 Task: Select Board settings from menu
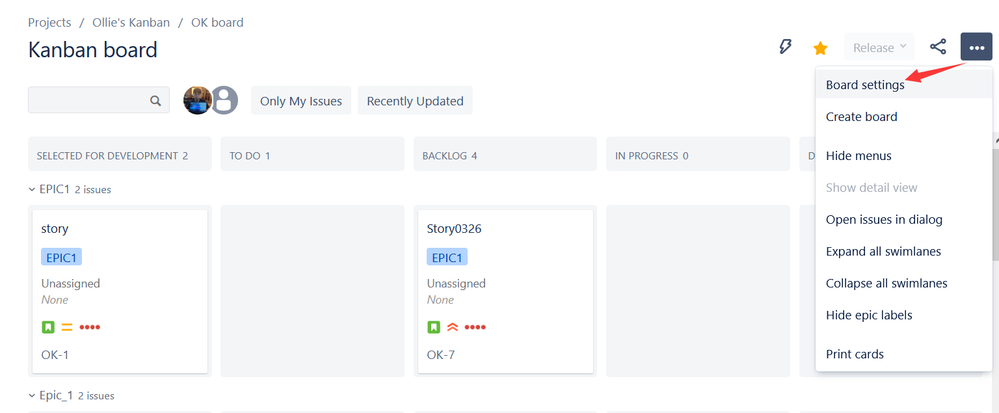tap(903, 85)
